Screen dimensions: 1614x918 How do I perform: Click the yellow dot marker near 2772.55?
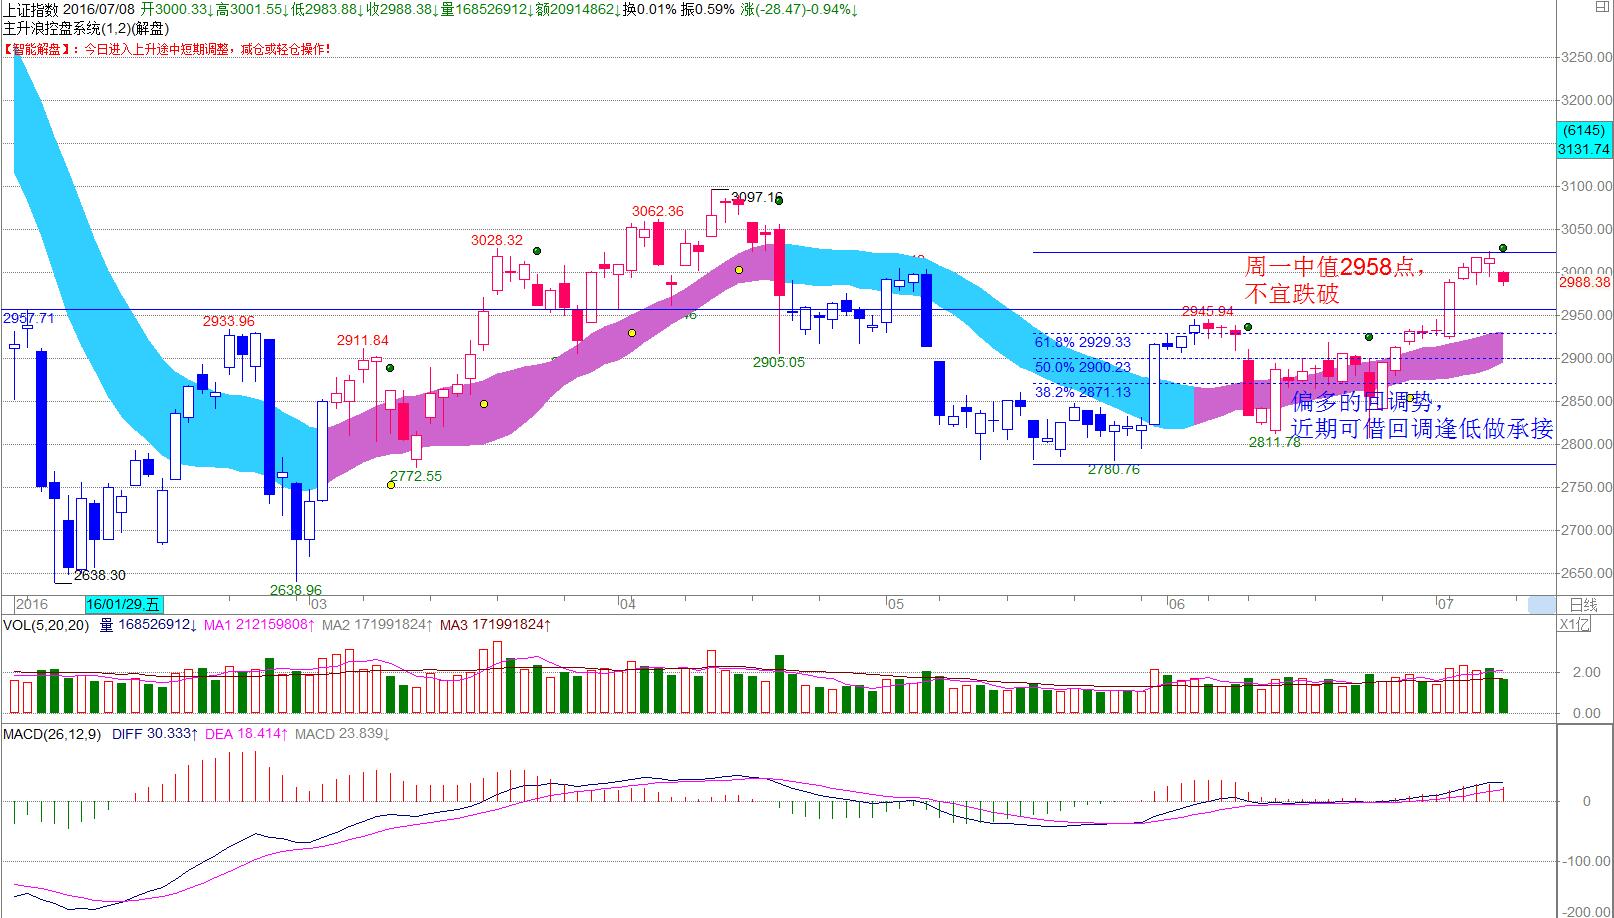pos(391,485)
